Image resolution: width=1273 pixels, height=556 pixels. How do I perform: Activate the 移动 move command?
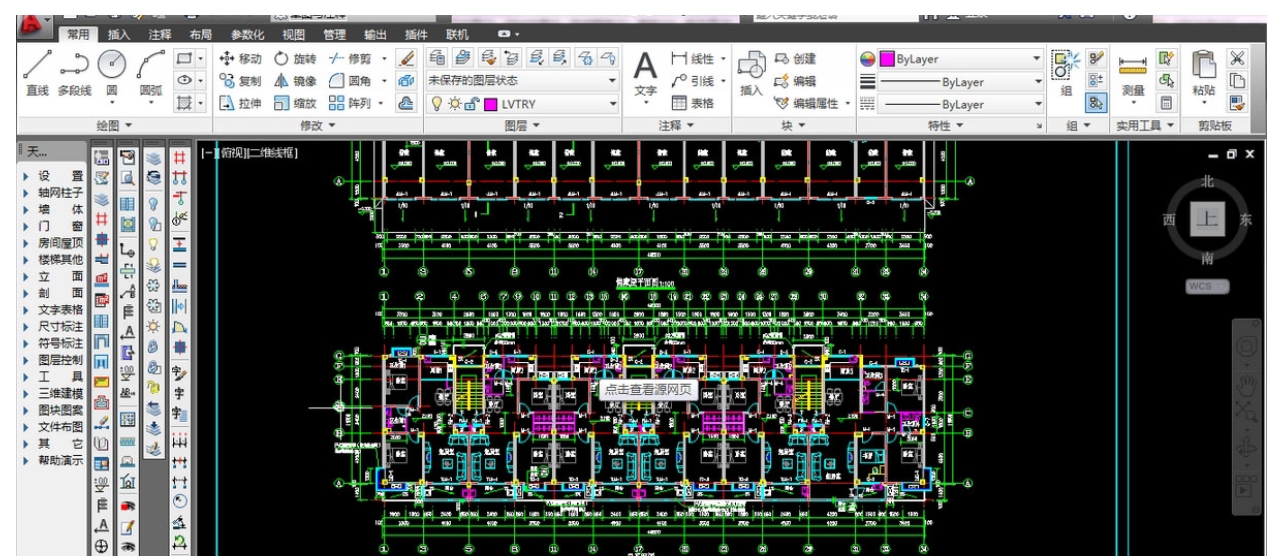point(239,60)
